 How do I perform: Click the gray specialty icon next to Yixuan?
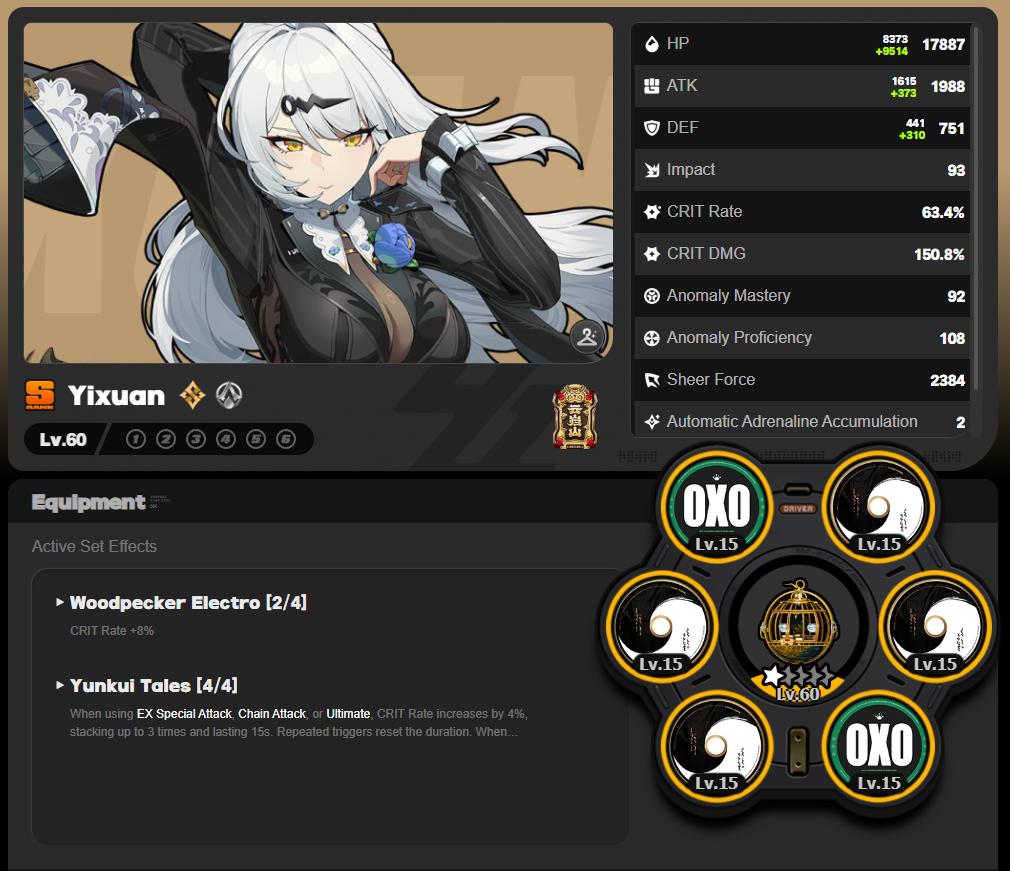coord(229,395)
